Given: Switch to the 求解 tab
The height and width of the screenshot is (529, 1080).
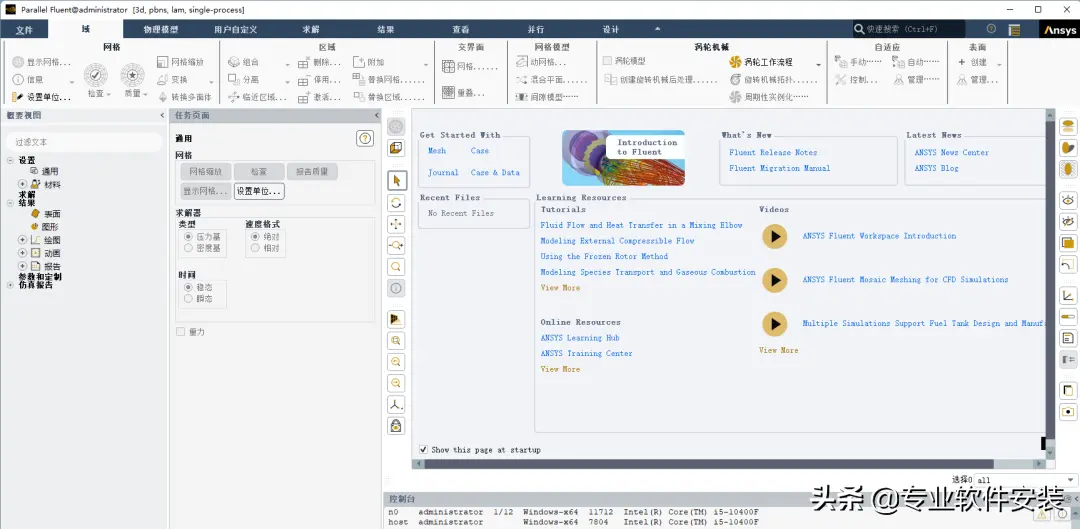Looking at the screenshot, I should [311, 30].
